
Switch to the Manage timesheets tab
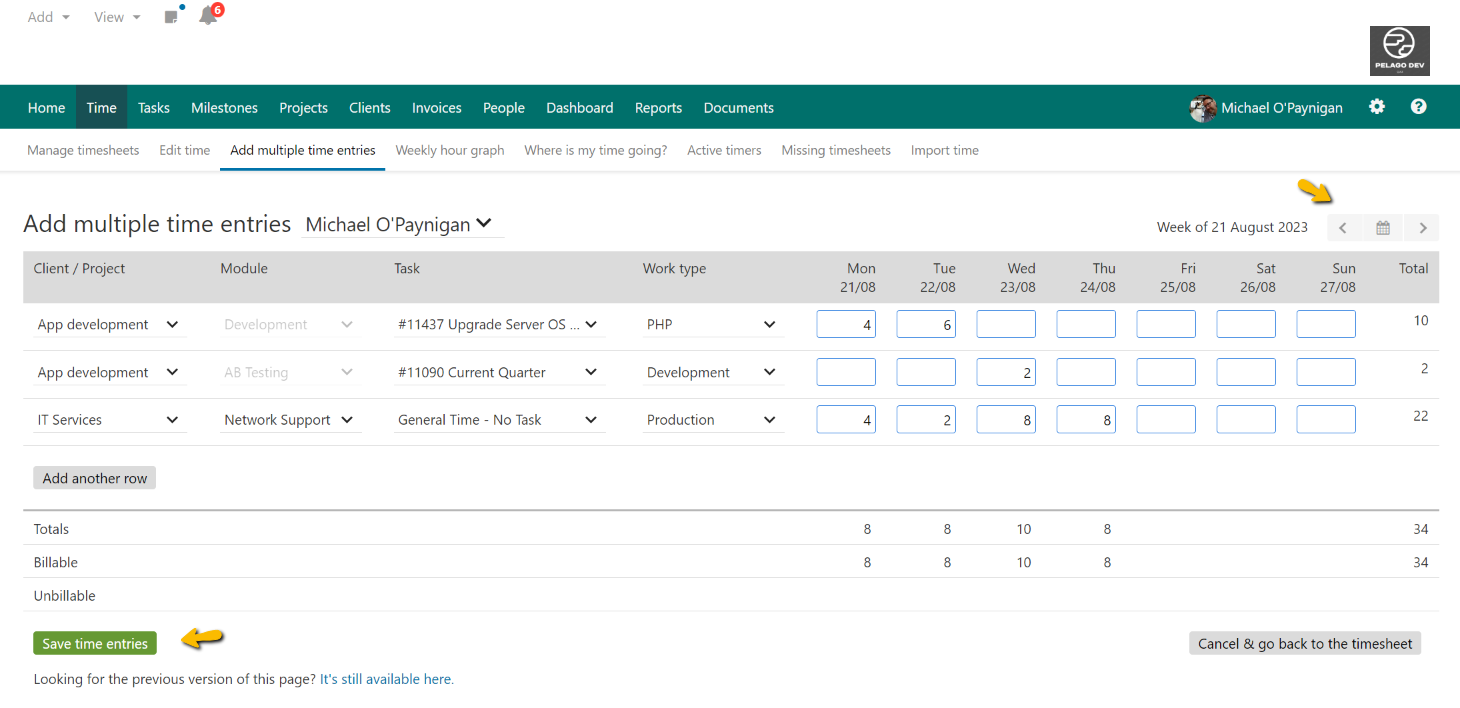pos(83,150)
